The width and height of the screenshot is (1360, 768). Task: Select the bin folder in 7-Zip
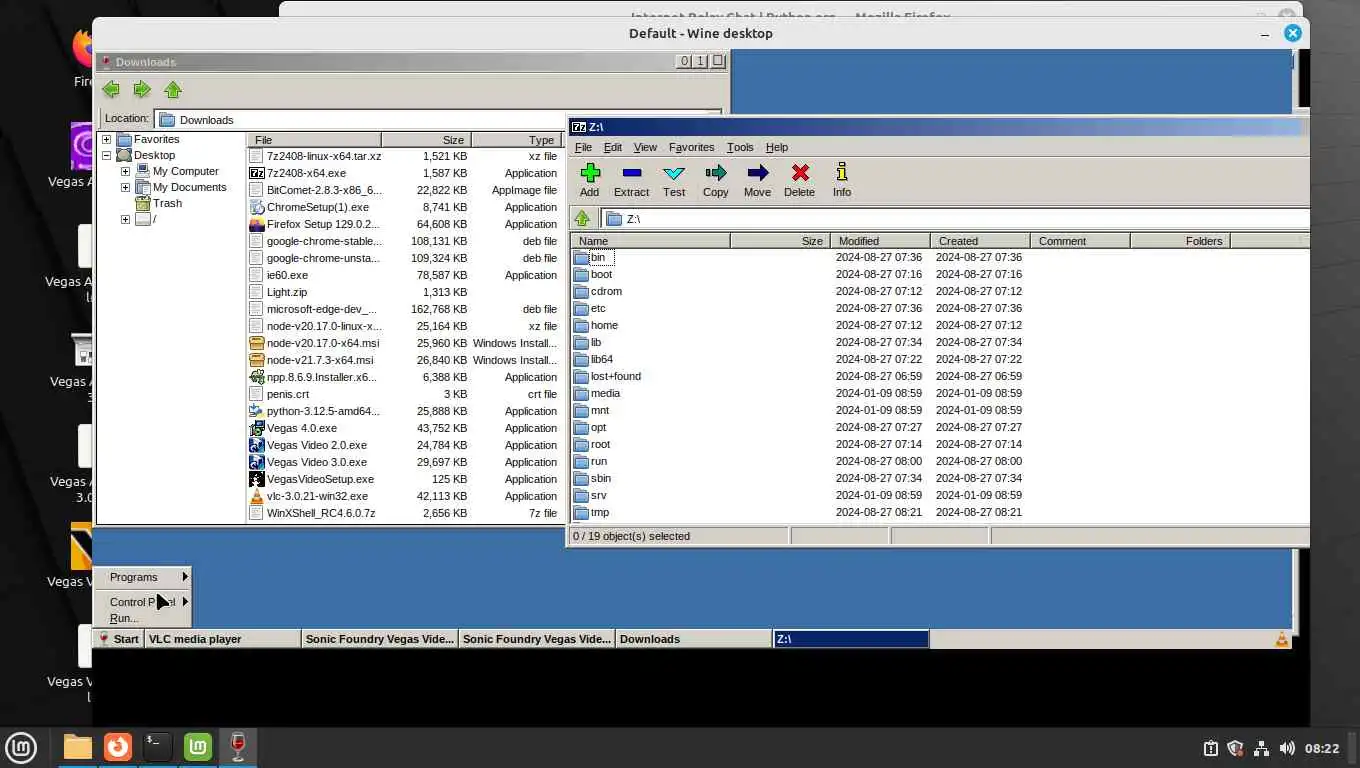pyautogui.click(x=598, y=257)
